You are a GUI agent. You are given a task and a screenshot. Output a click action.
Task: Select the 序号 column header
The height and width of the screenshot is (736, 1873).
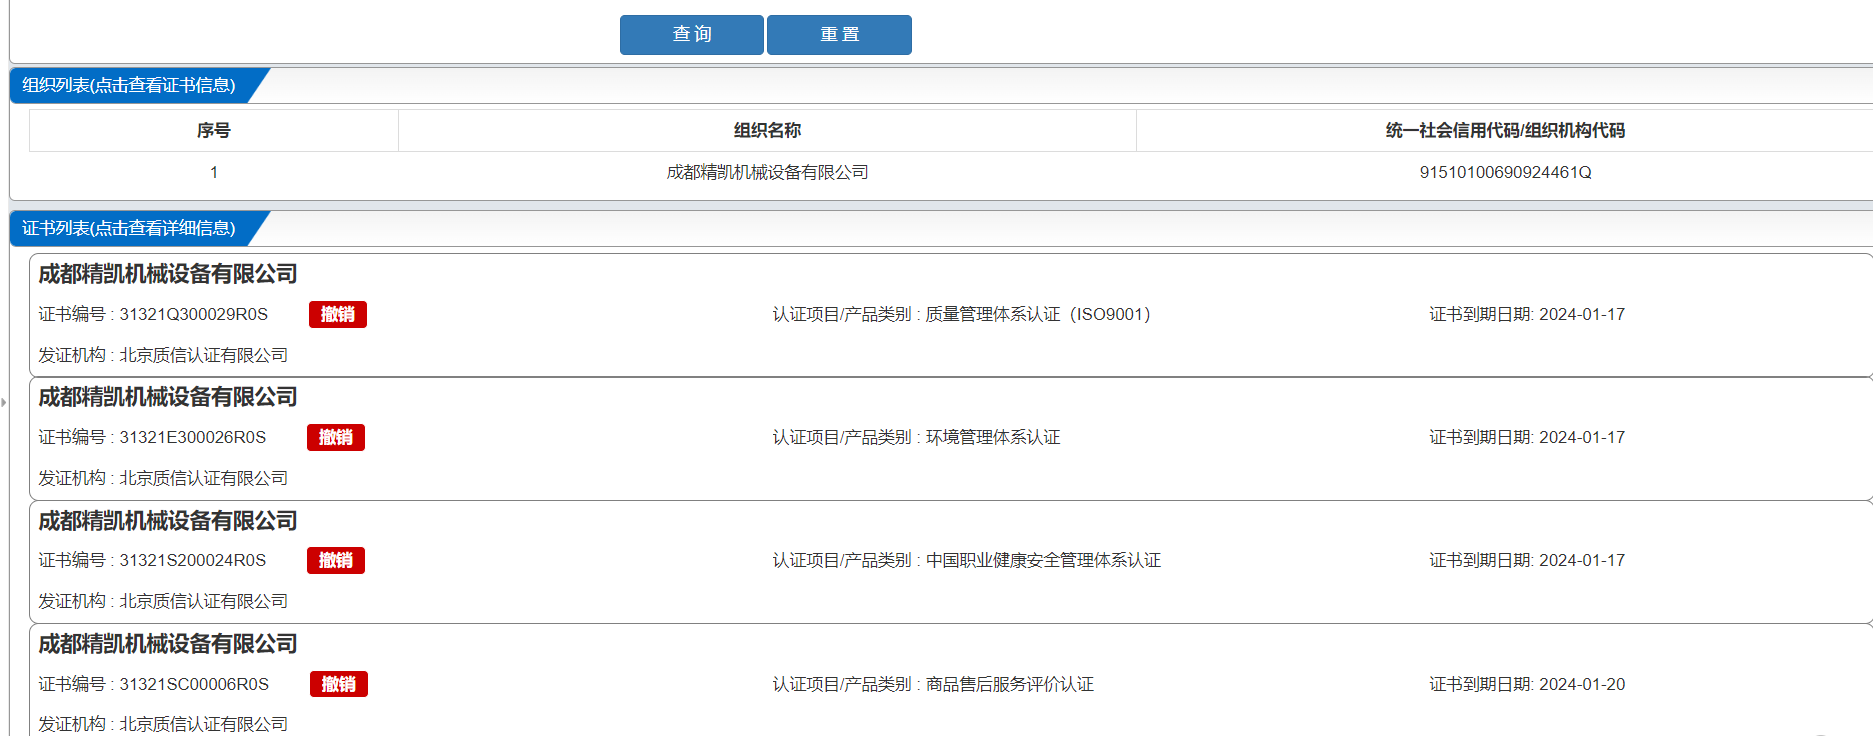214,130
